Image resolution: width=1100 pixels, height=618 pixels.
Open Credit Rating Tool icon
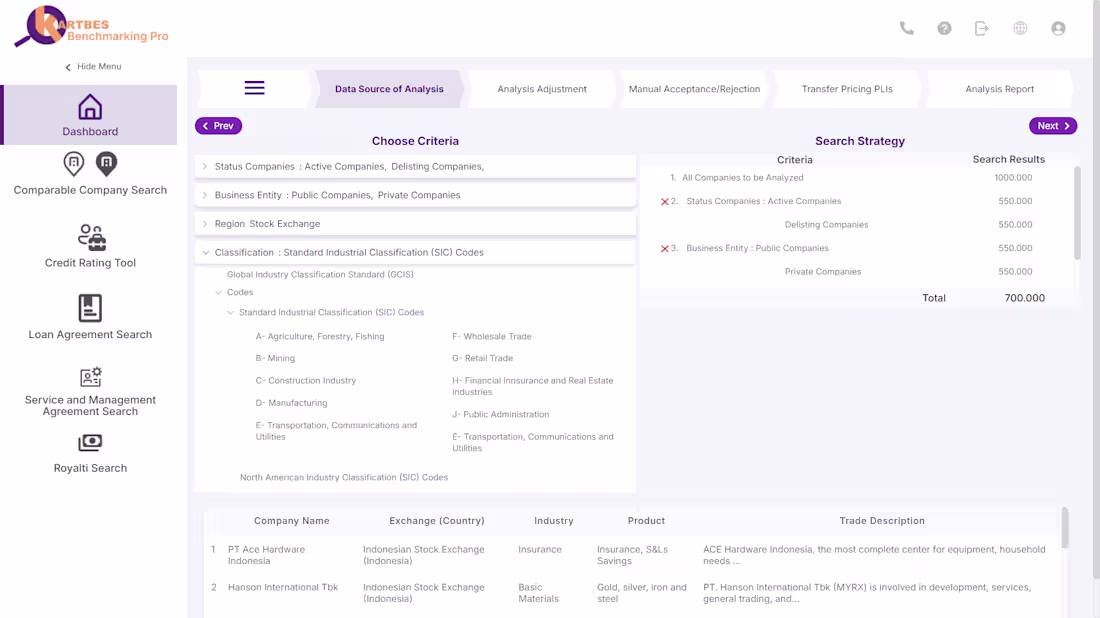pos(91,237)
